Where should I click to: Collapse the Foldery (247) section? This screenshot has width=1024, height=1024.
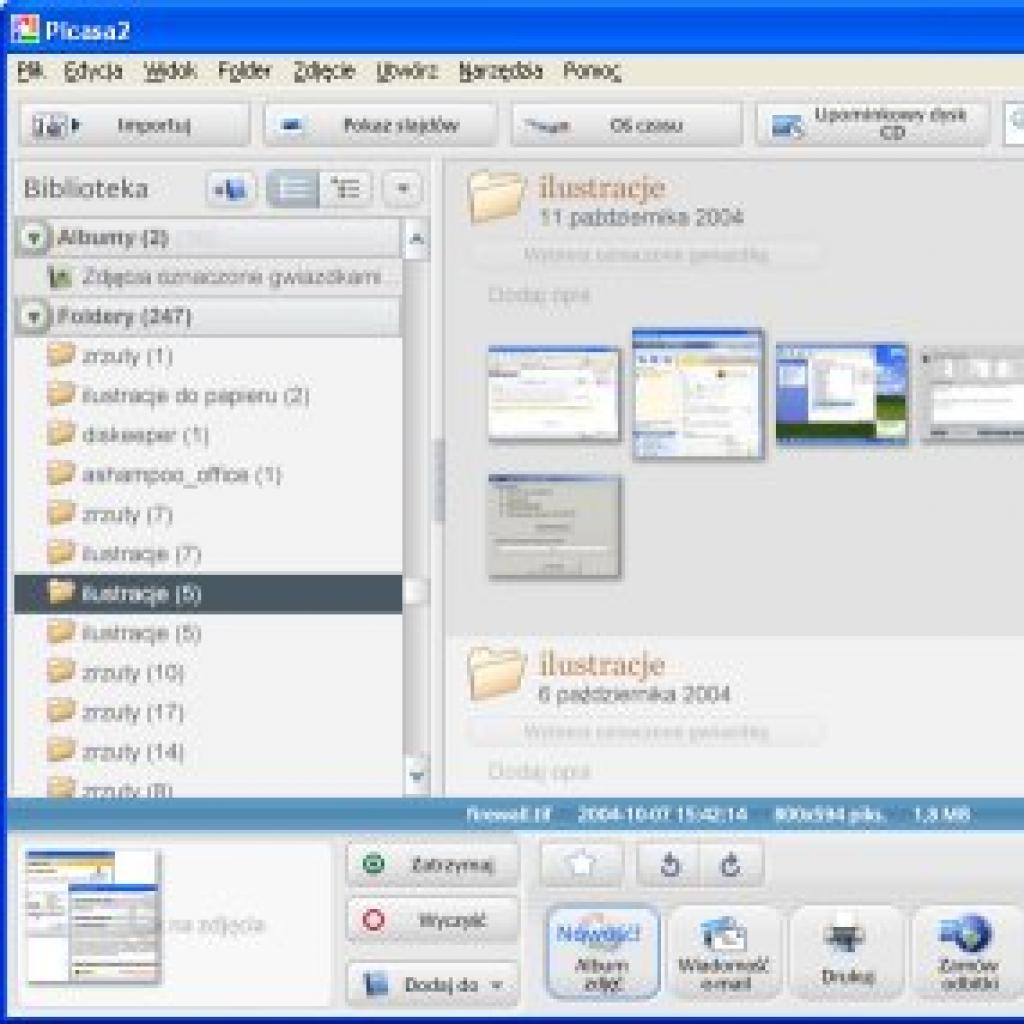tap(33, 317)
